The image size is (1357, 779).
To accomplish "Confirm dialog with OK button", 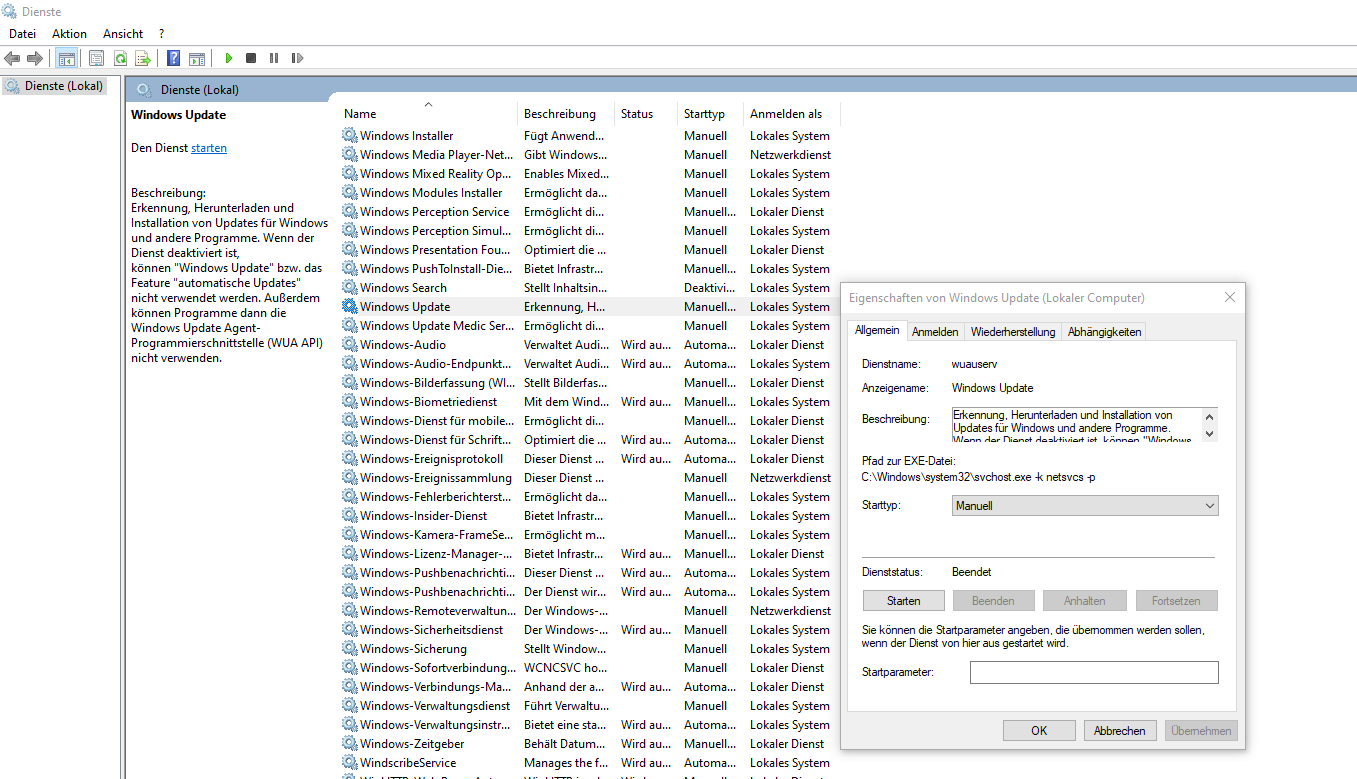I will 1039,731.
